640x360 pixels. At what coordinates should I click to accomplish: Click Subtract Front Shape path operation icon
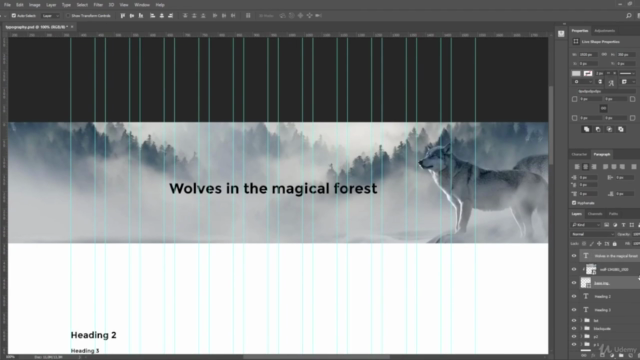pyautogui.click(x=598, y=129)
